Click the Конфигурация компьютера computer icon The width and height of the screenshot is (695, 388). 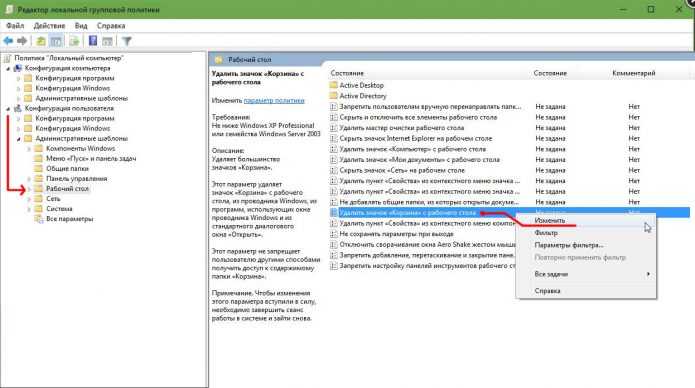point(18,68)
